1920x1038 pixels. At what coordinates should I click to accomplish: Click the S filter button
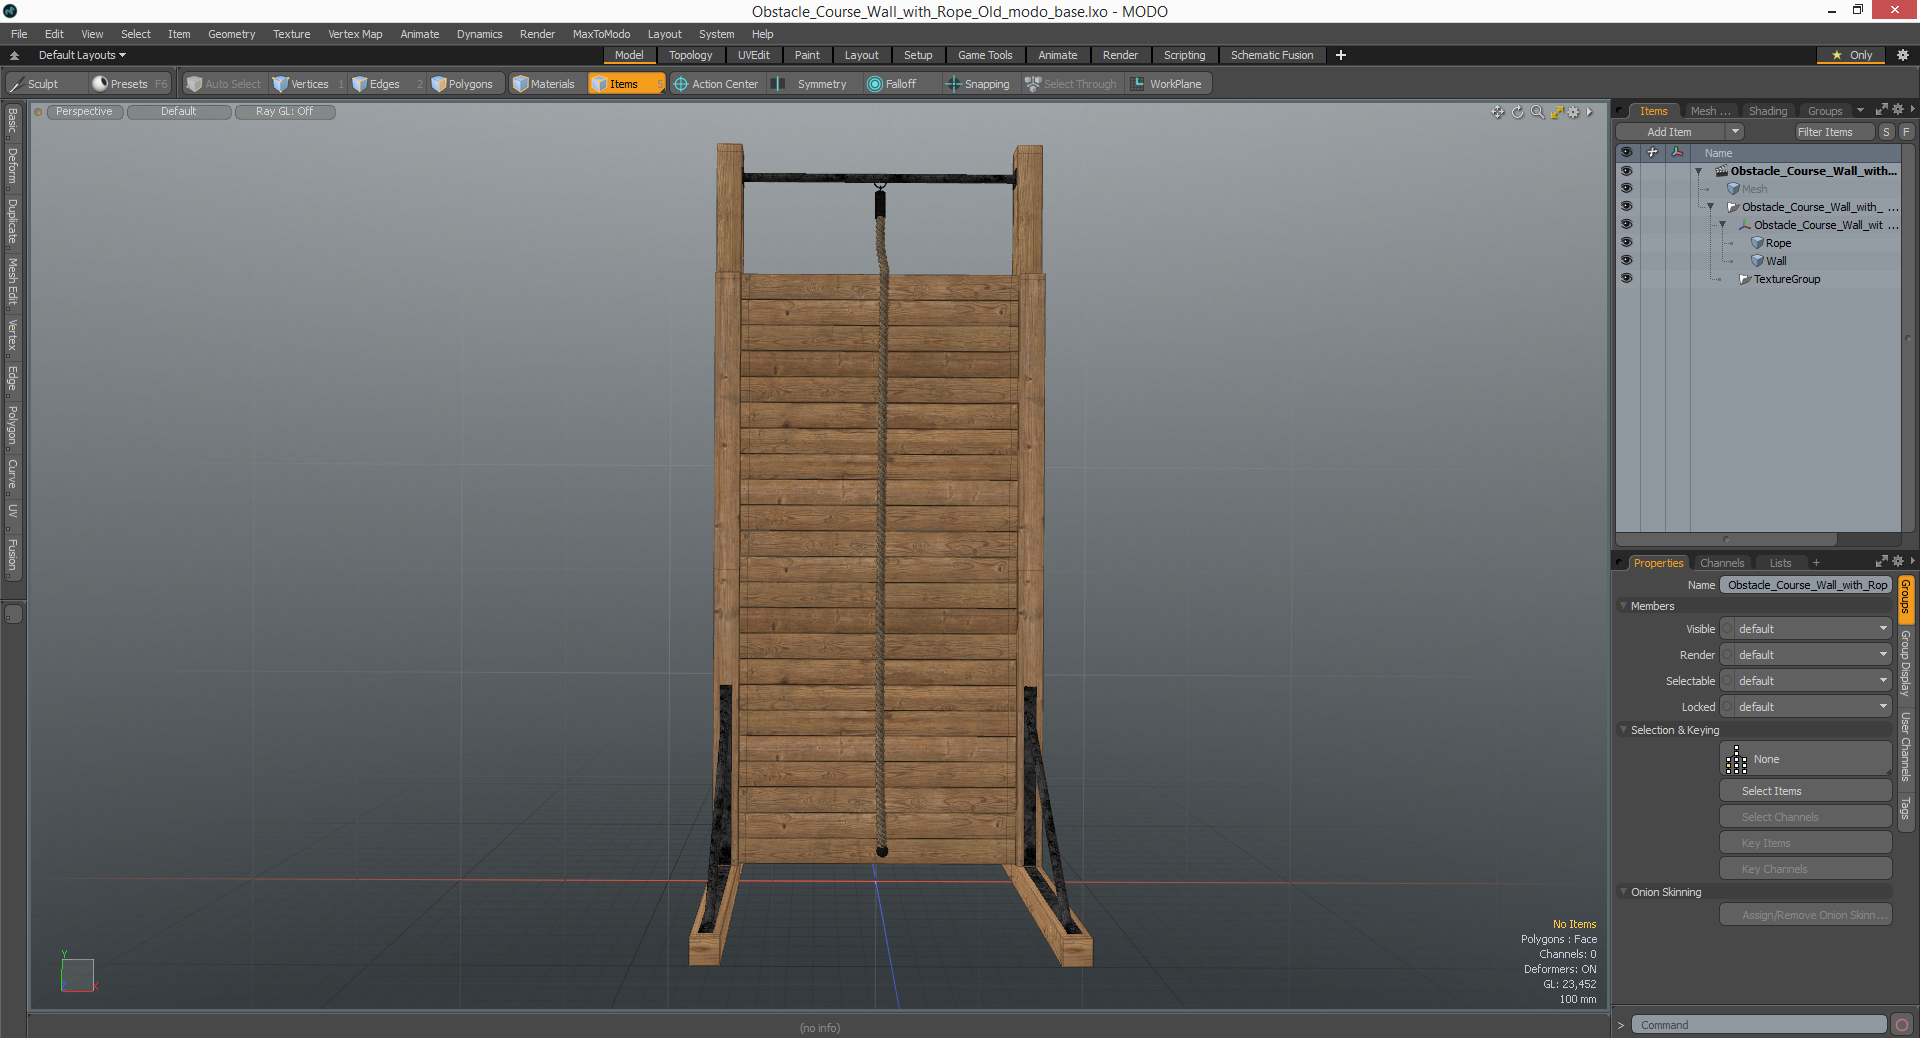(1886, 132)
